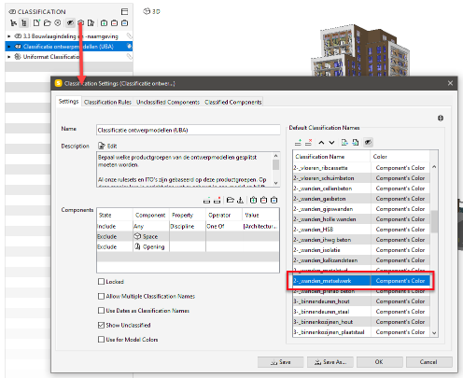The width and height of the screenshot is (463, 378).
Task: Click the report document icon in Classification toolbar
Action: 91,23
